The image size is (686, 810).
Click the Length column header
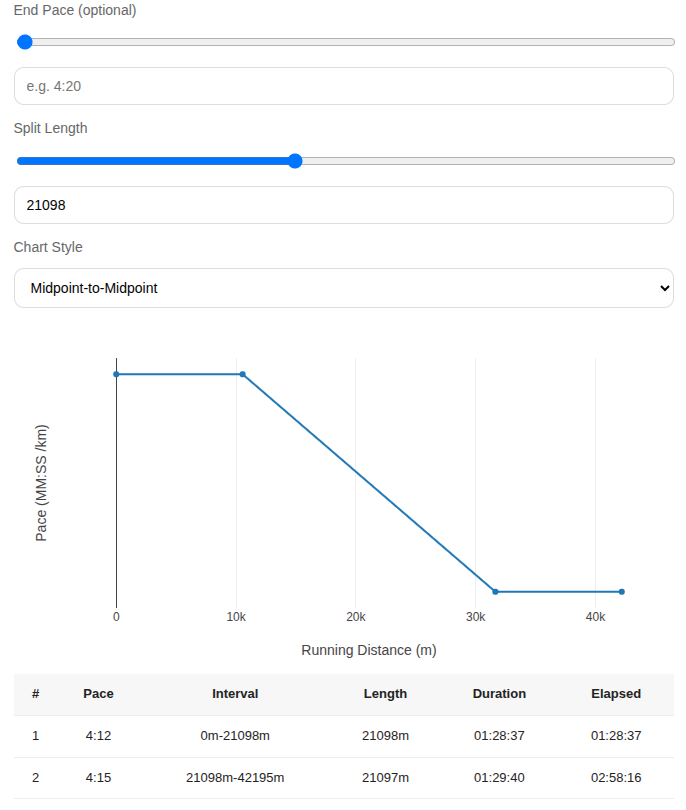click(385, 693)
